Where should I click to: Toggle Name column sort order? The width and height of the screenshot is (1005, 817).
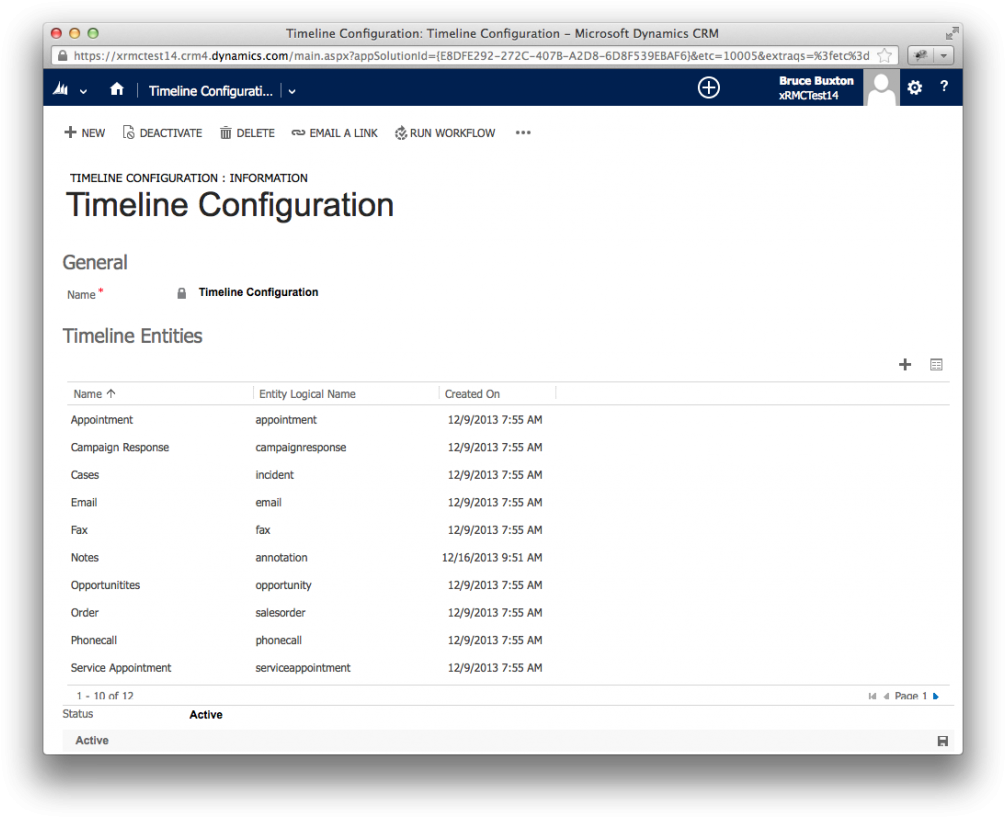pos(93,393)
